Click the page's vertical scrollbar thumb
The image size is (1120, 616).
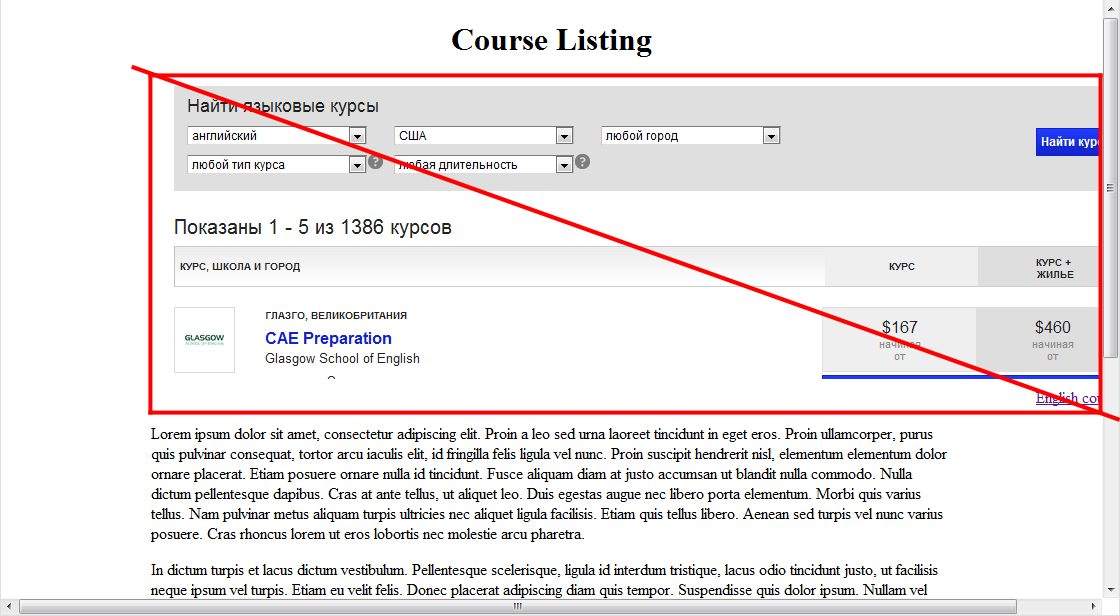click(x=1110, y=186)
